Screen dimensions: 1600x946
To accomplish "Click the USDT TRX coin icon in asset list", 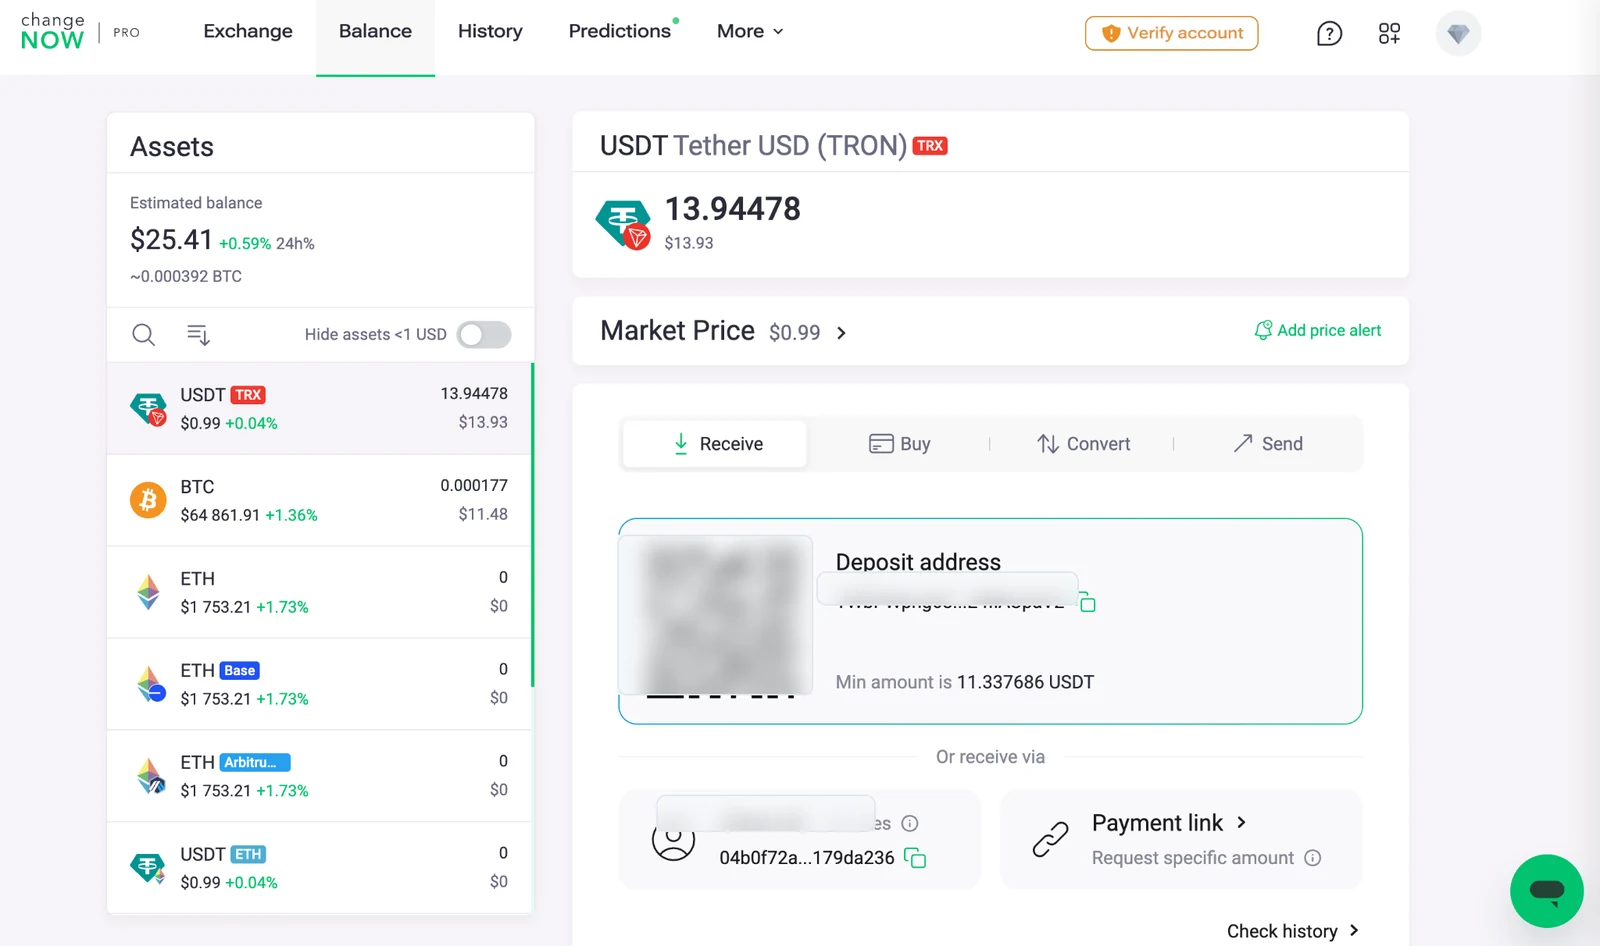I will point(149,409).
